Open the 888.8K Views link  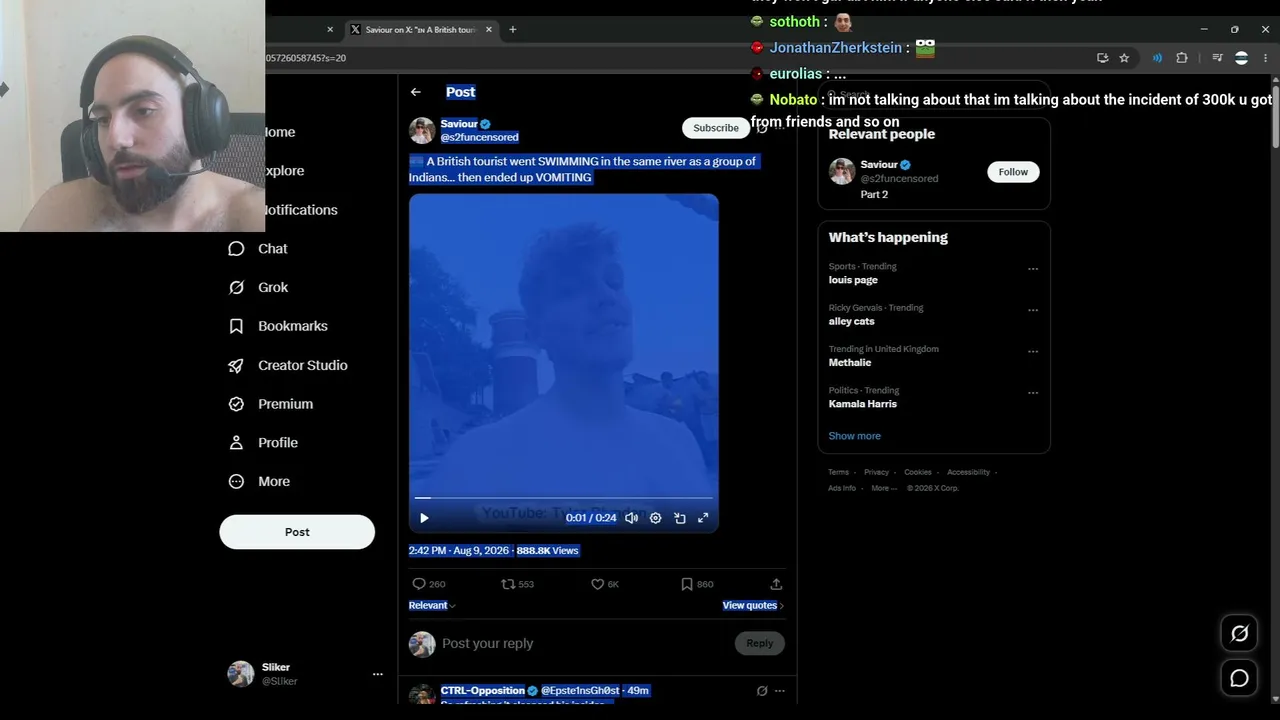548,551
